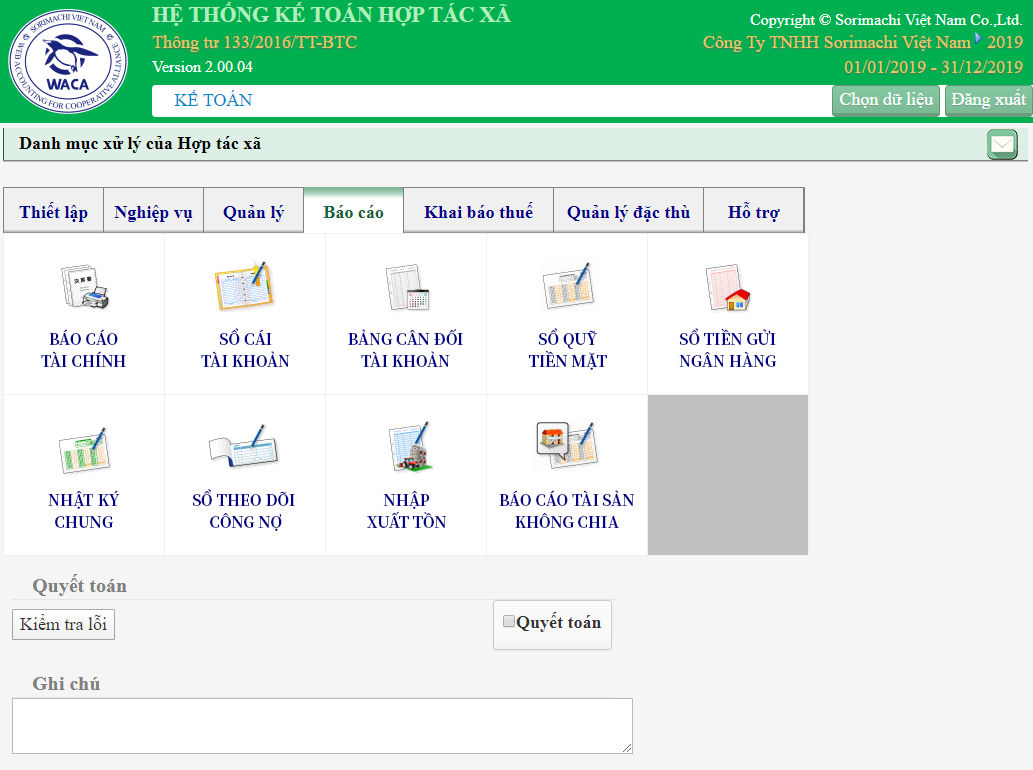Click the Đăng xuất logout button

[988, 100]
